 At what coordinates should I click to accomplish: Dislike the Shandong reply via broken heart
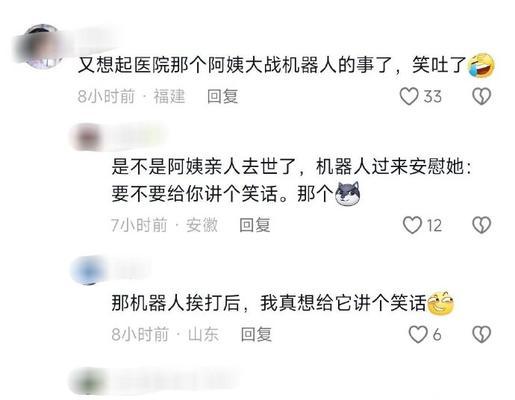tap(482, 334)
